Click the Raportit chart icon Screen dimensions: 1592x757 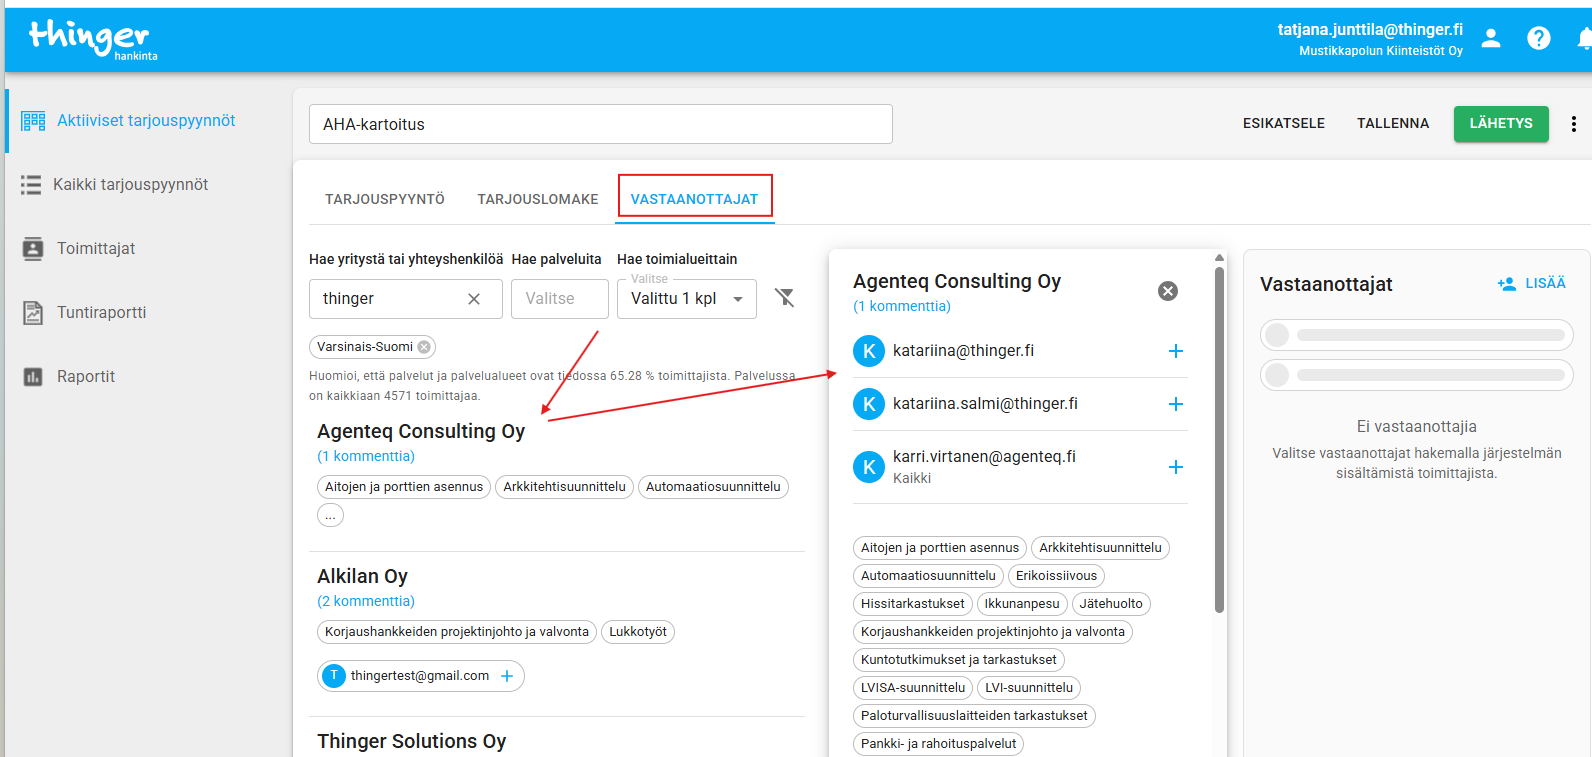[x=33, y=377]
